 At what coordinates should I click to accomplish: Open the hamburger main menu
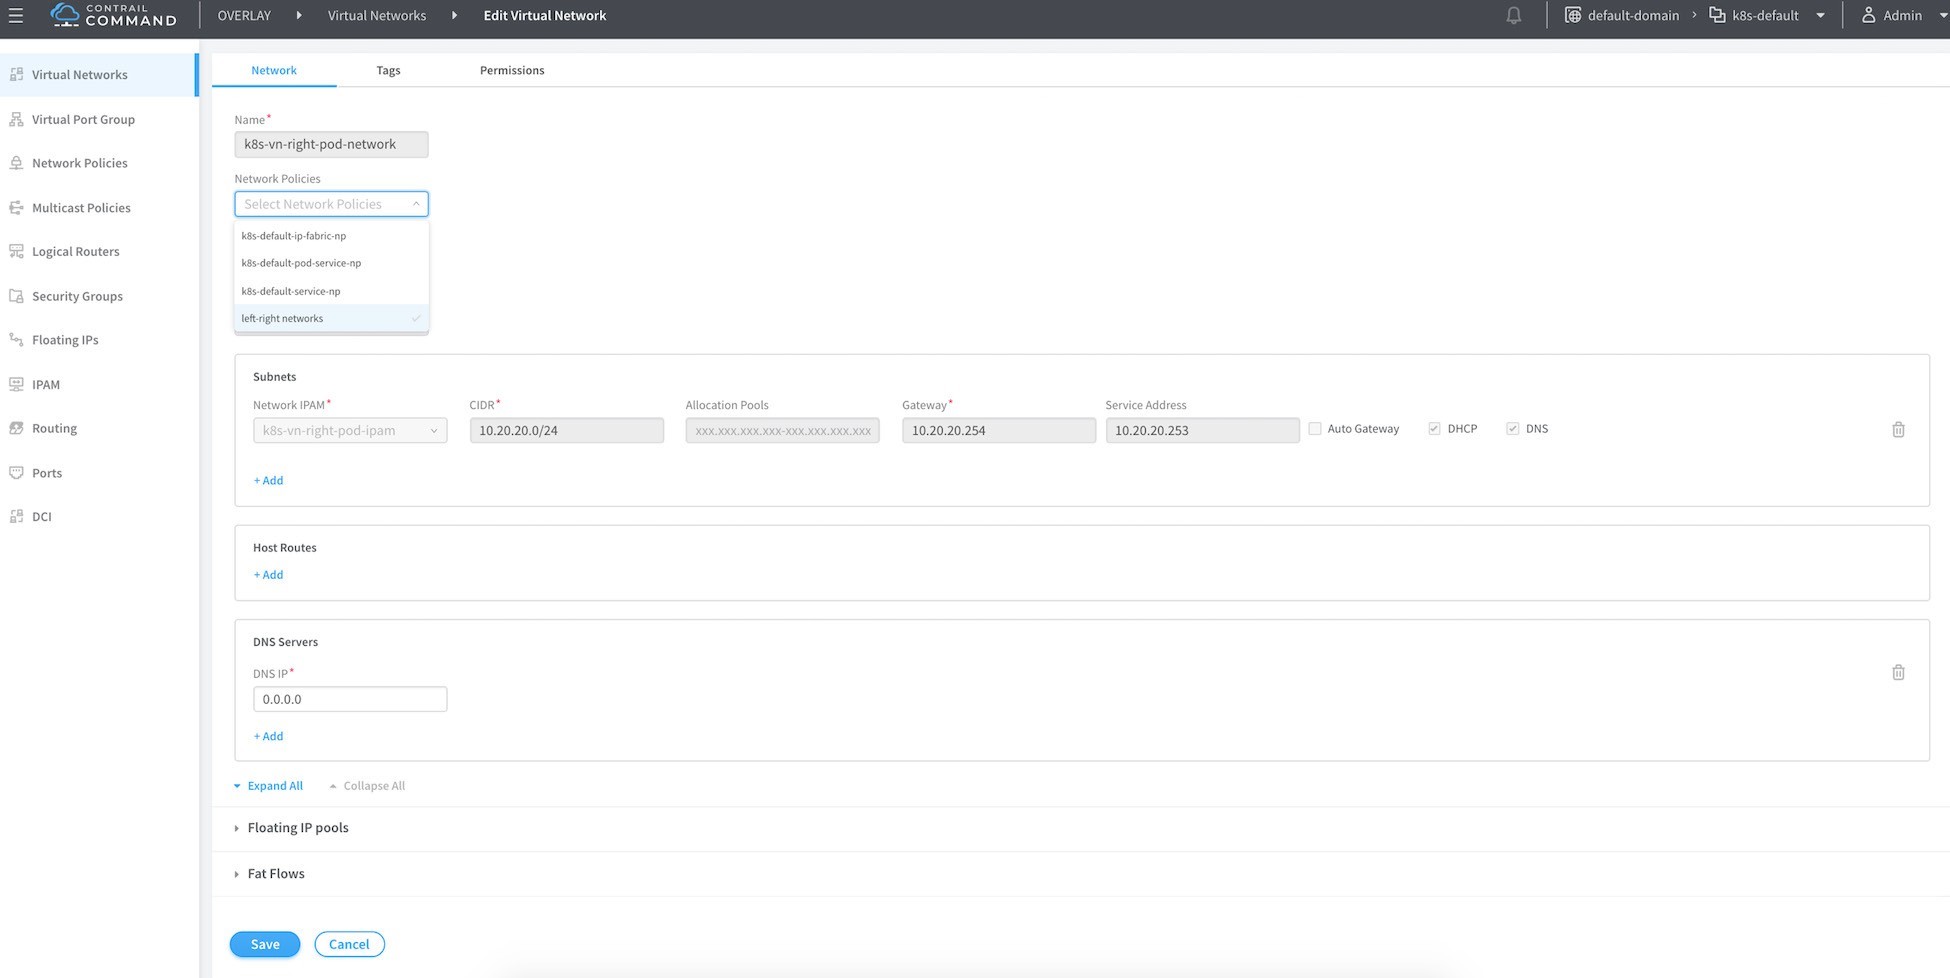(16, 15)
